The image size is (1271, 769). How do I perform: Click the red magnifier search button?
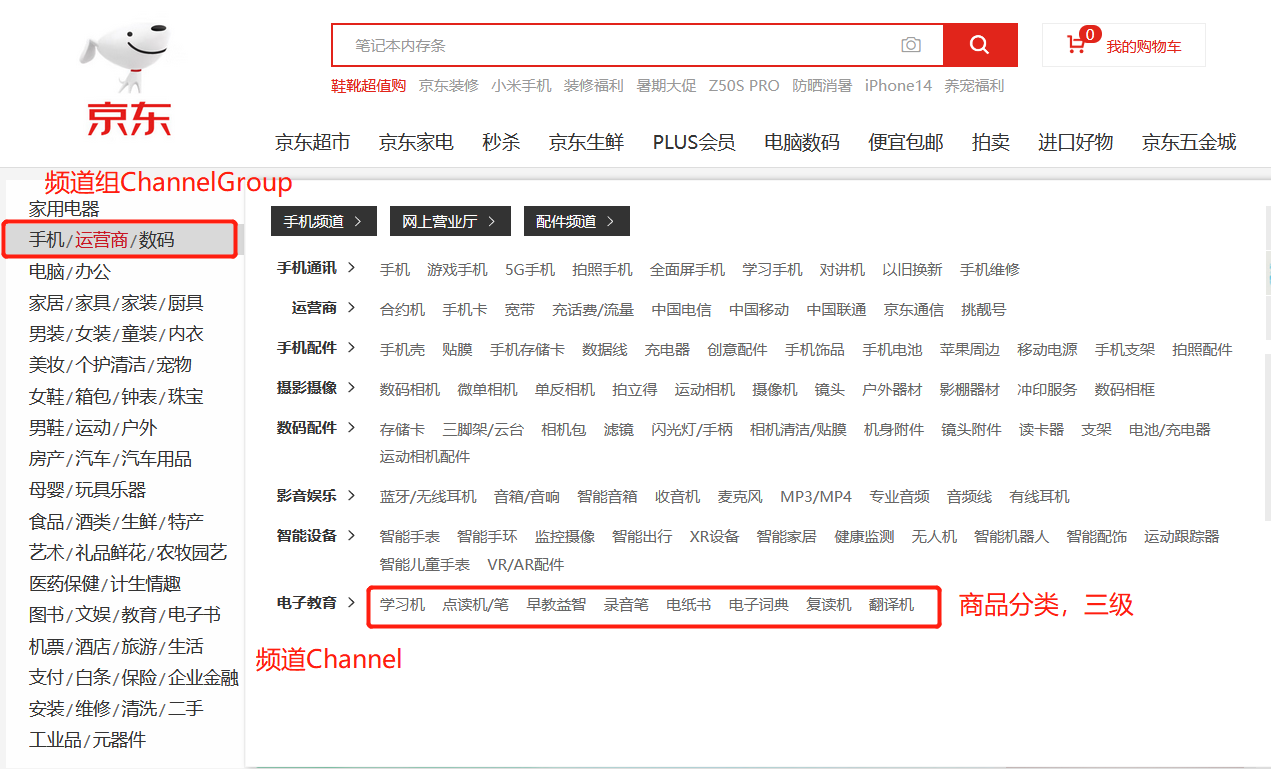pyautogui.click(x=980, y=45)
